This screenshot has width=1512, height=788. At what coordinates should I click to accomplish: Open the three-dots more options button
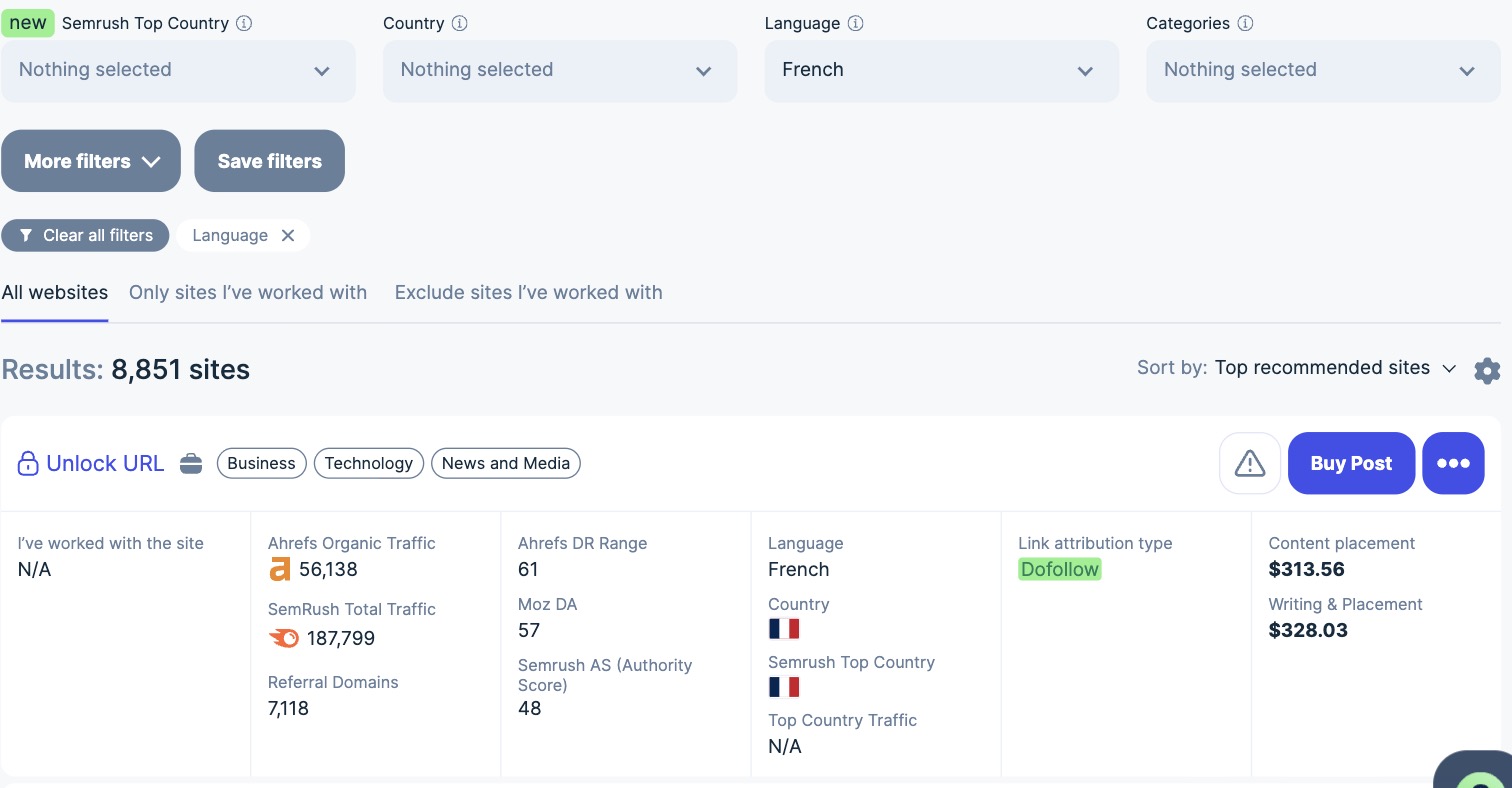coord(1453,463)
